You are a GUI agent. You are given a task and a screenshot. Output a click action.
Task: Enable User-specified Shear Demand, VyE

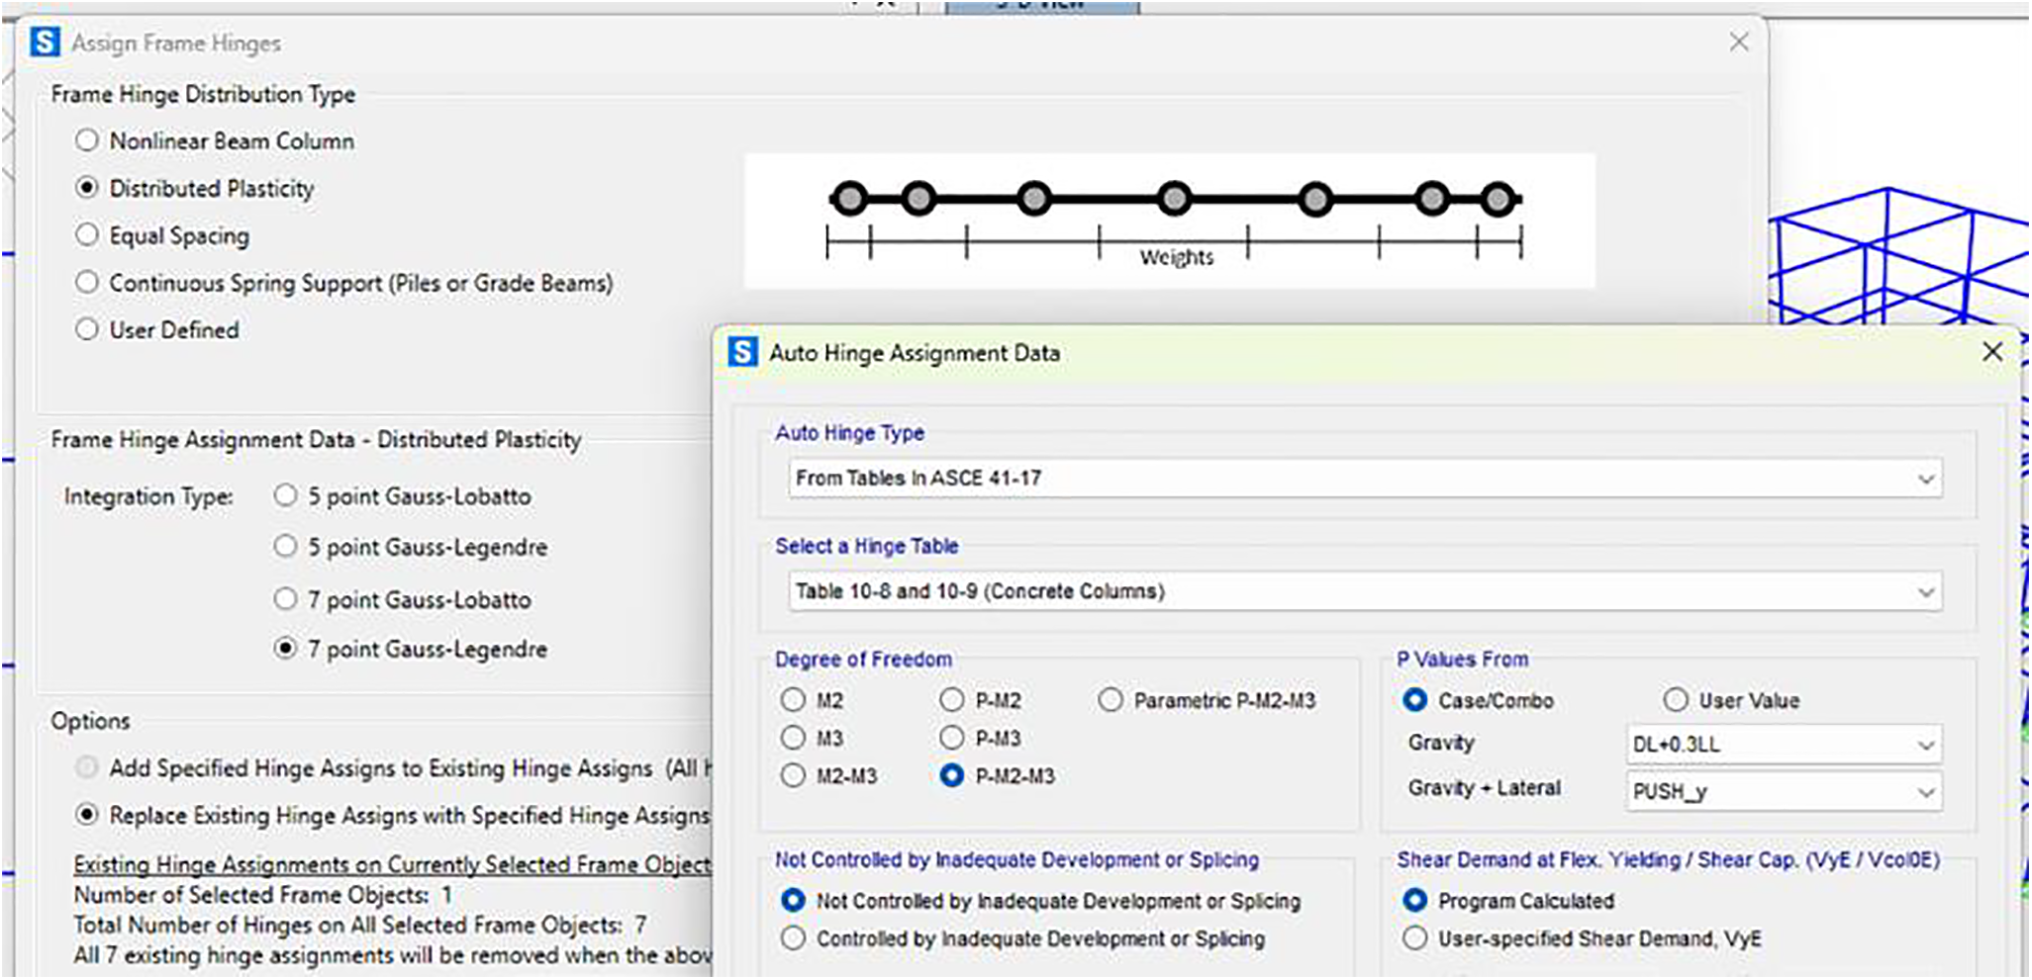point(1415,939)
